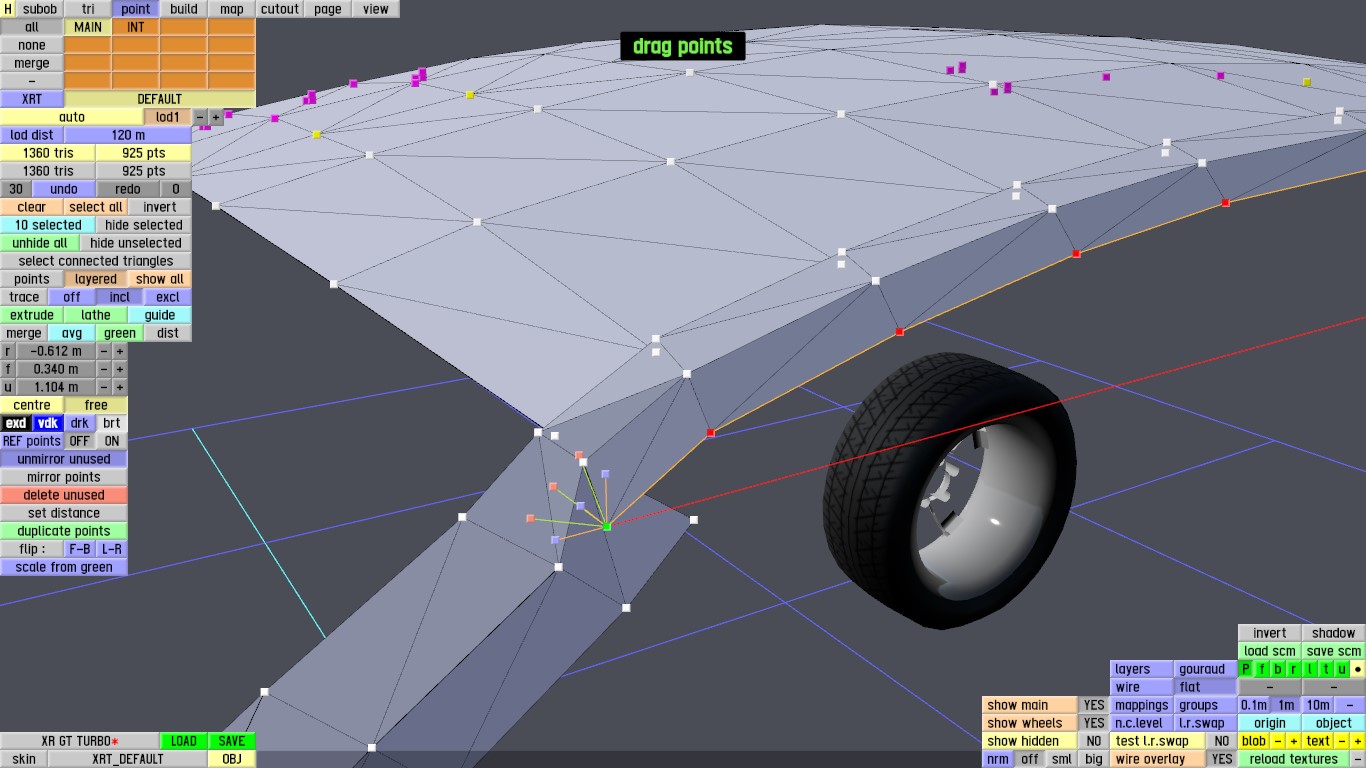Image resolution: width=1366 pixels, height=768 pixels.
Task: Set grid size to 10m
Action: coord(1318,705)
